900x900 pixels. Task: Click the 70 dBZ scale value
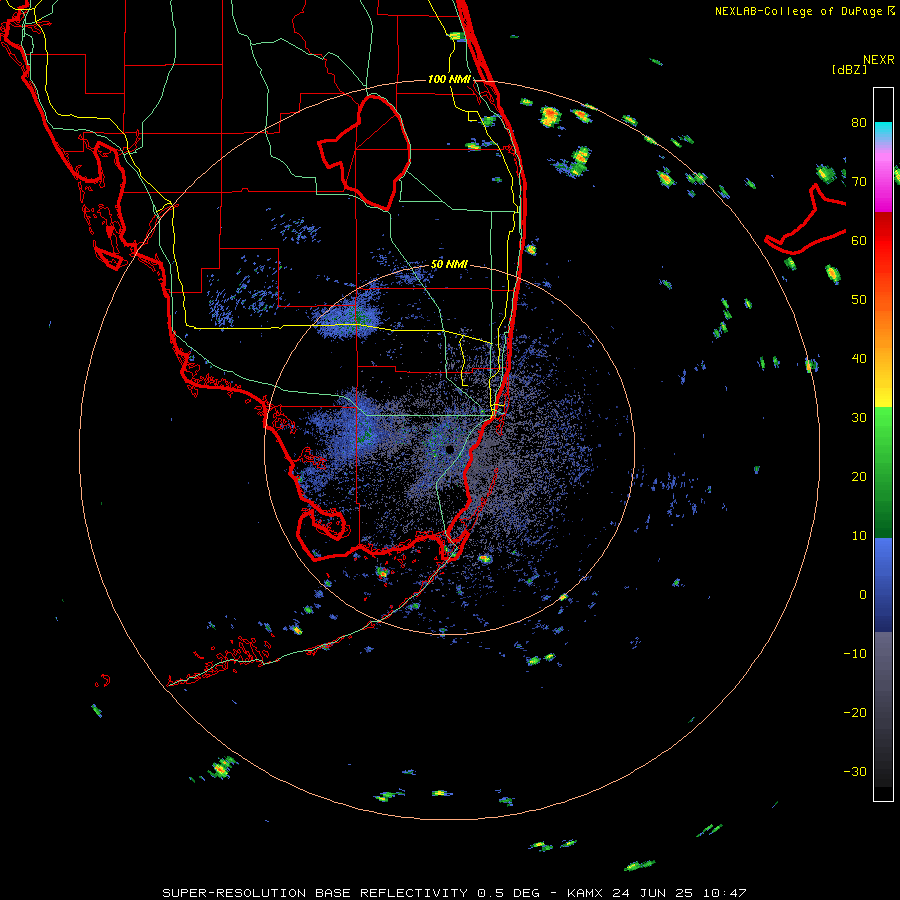click(859, 182)
